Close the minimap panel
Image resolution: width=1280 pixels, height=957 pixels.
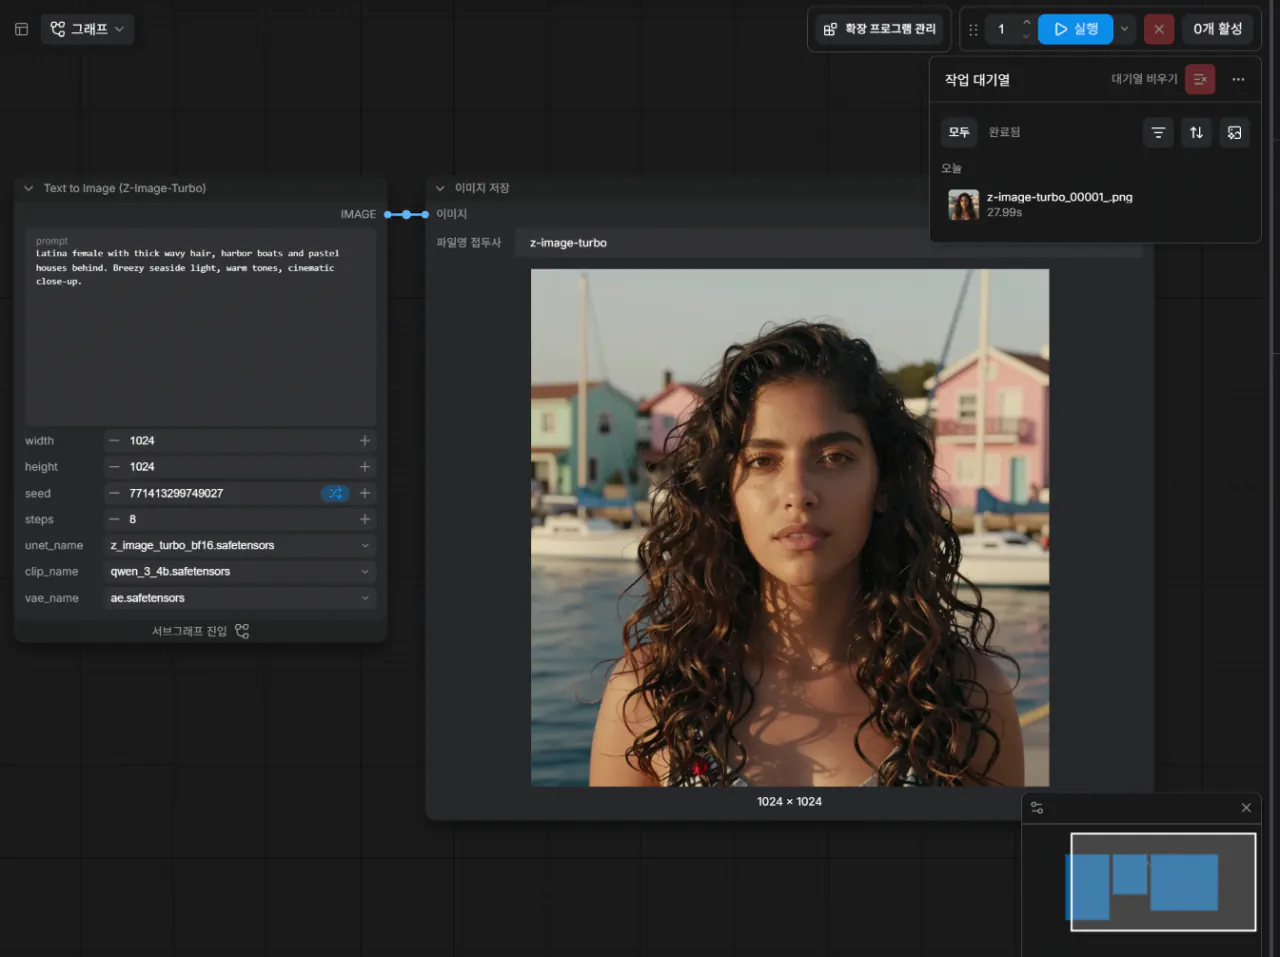(1246, 808)
